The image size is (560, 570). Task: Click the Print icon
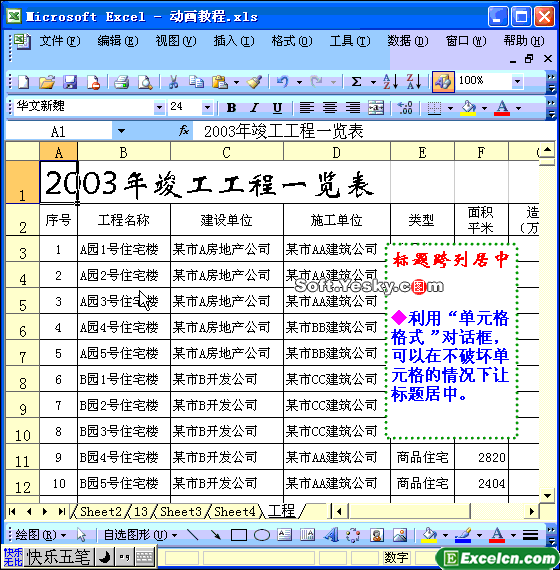121,82
